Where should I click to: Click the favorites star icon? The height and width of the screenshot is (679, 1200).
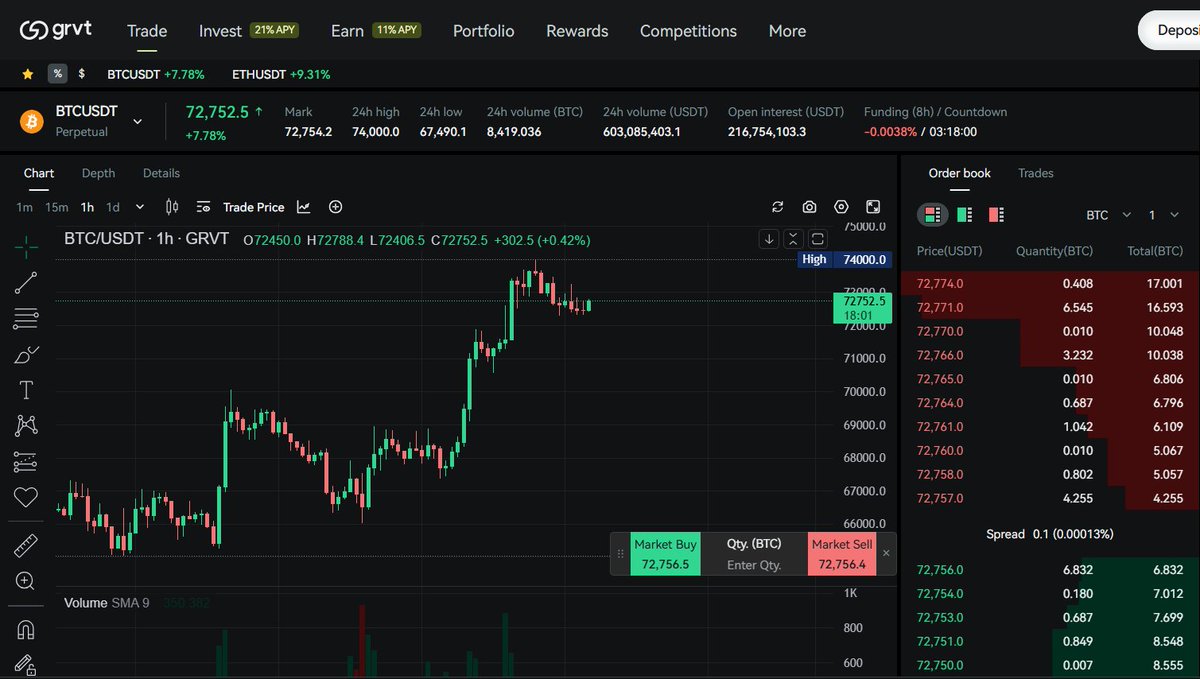pos(28,74)
